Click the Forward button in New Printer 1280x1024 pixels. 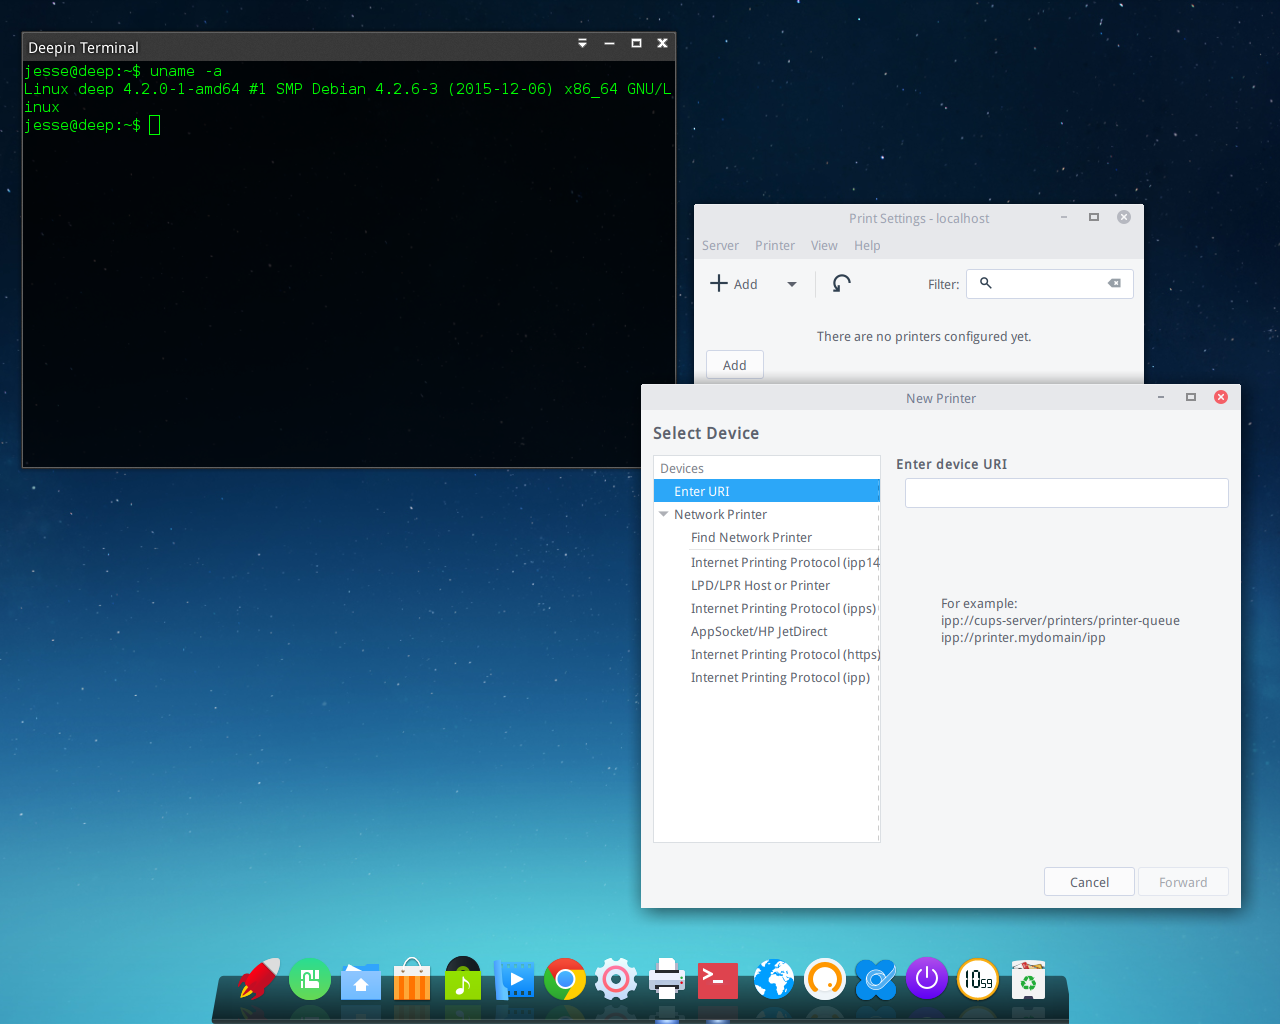coord(1183,882)
